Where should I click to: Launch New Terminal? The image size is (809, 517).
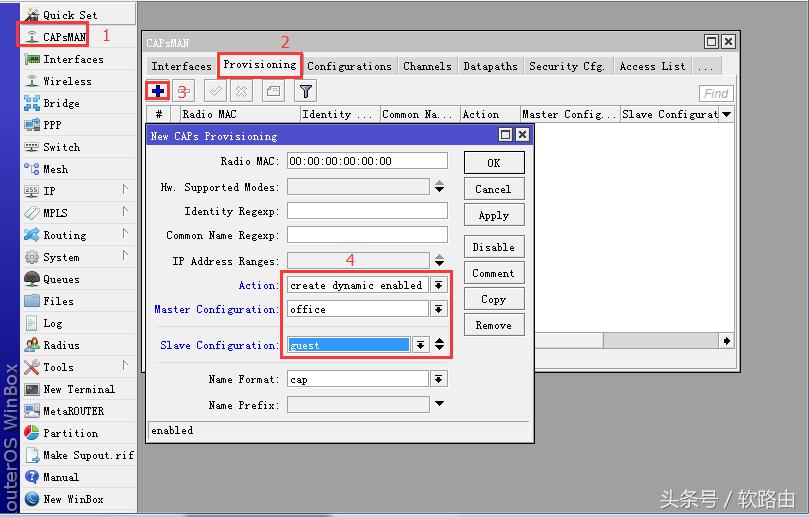(78, 389)
